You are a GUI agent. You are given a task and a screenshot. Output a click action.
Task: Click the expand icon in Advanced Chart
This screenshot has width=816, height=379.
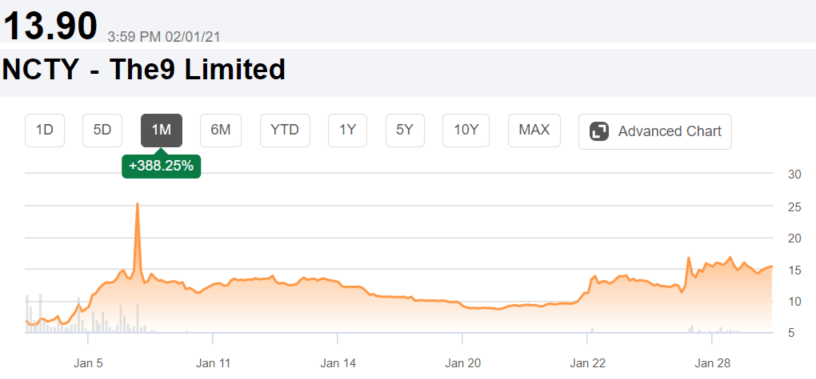click(599, 131)
